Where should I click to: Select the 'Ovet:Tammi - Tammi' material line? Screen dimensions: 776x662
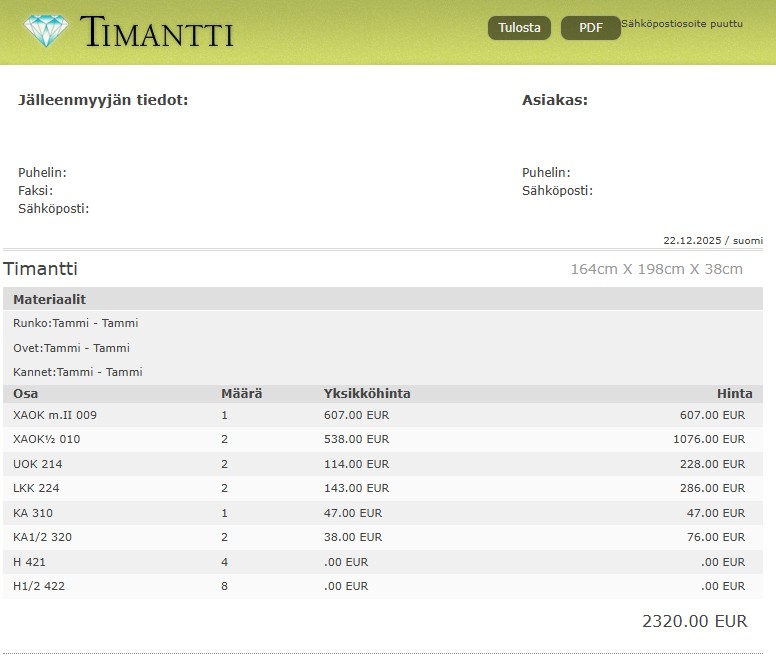[x=71, y=348]
